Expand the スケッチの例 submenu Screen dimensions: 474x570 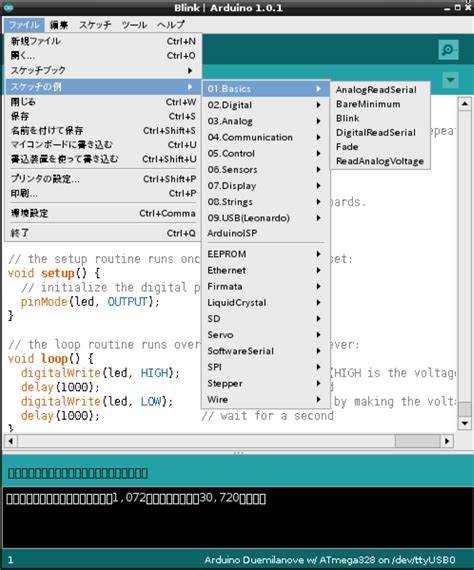103,87
